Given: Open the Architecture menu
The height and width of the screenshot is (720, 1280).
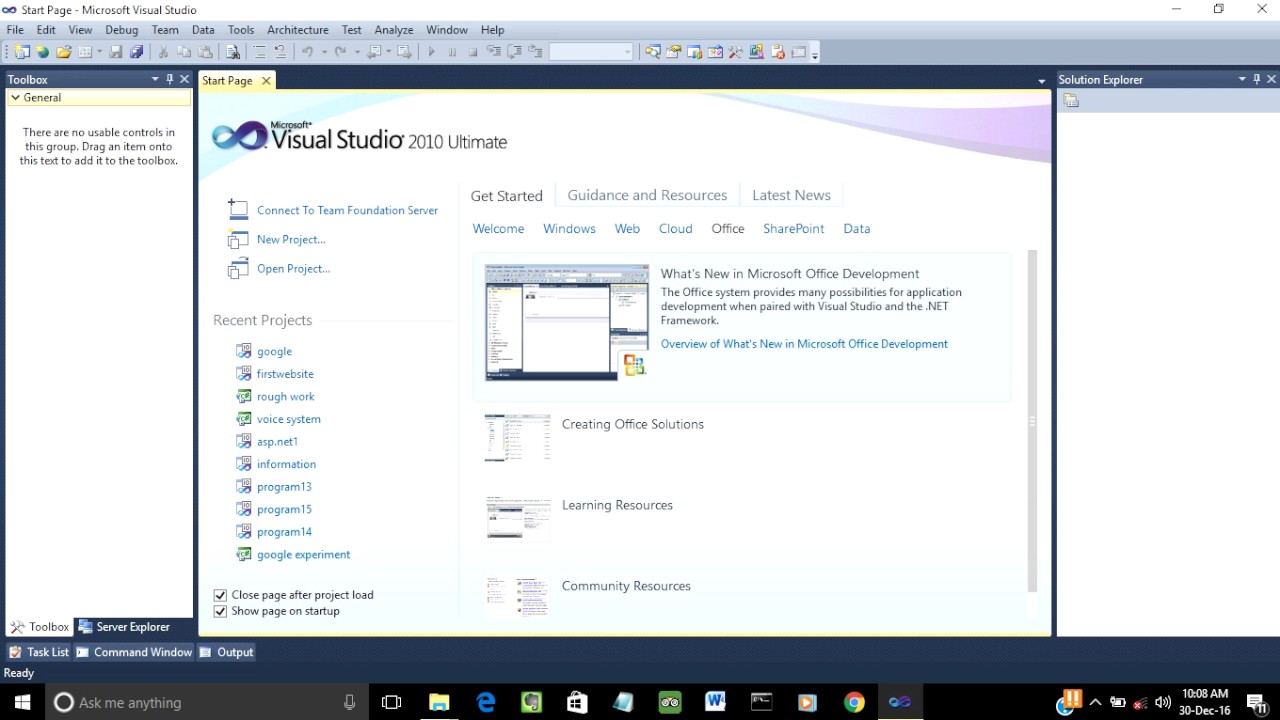Looking at the screenshot, I should point(298,30).
